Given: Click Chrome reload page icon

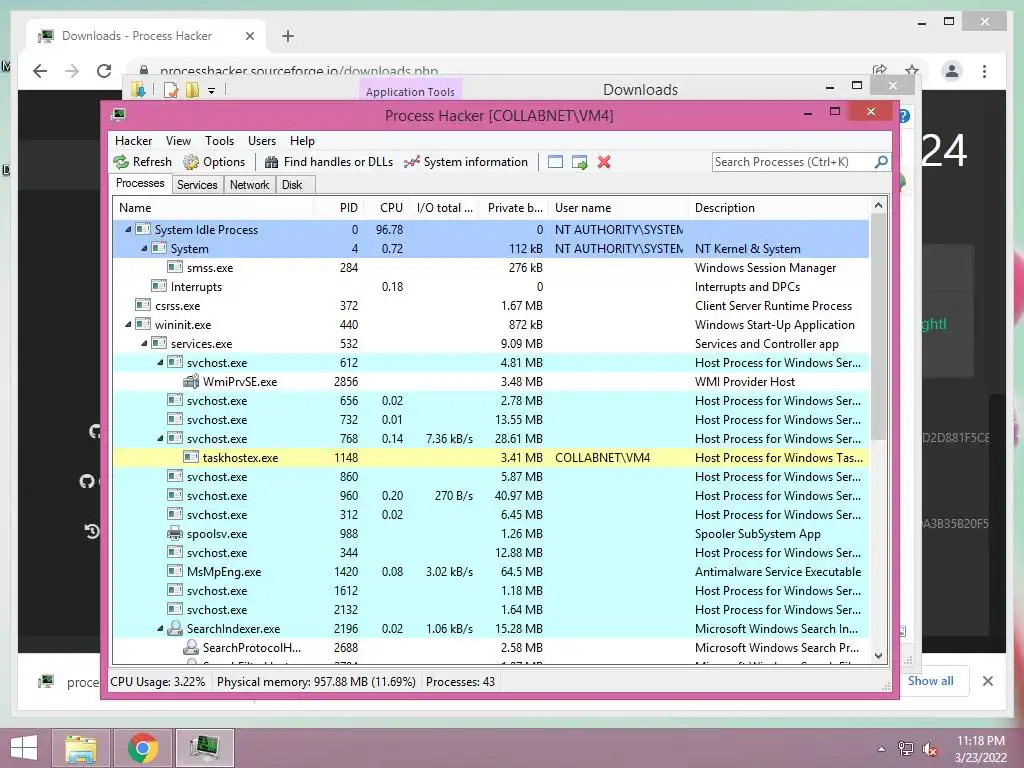Looking at the screenshot, I should (x=104, y=71).
